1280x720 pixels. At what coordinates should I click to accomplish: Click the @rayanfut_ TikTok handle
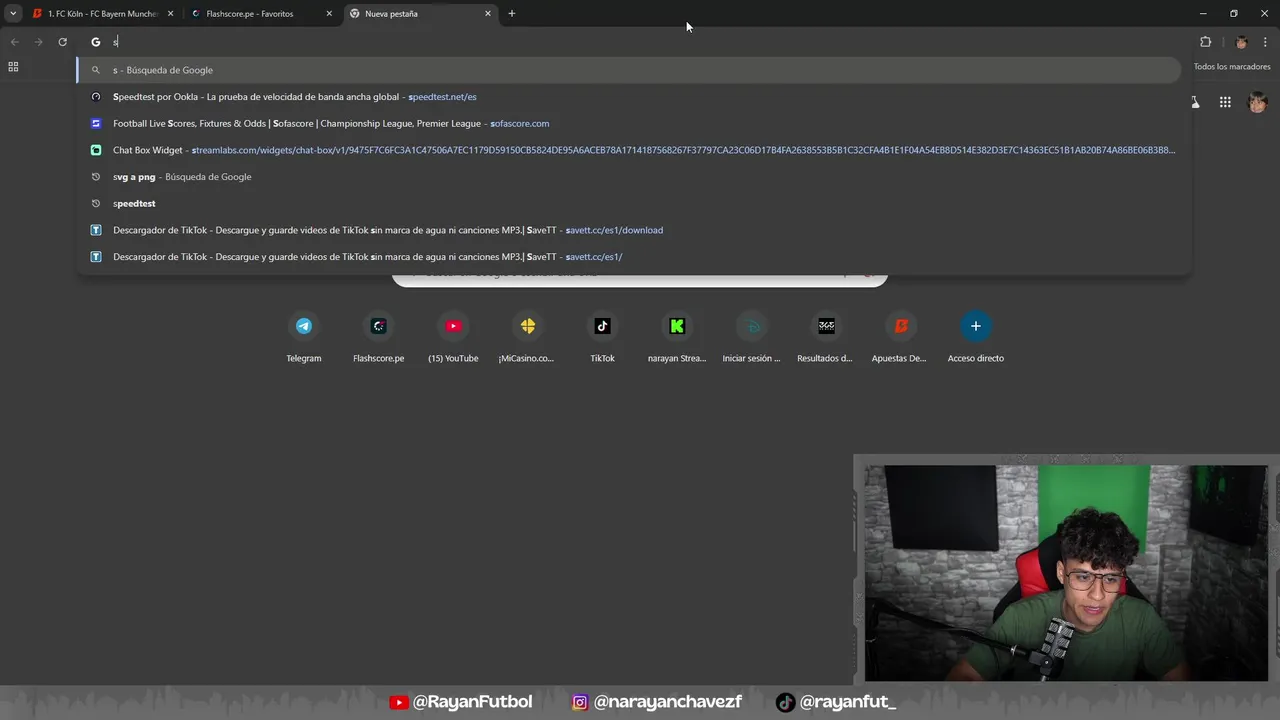click(x=836, y=702)
